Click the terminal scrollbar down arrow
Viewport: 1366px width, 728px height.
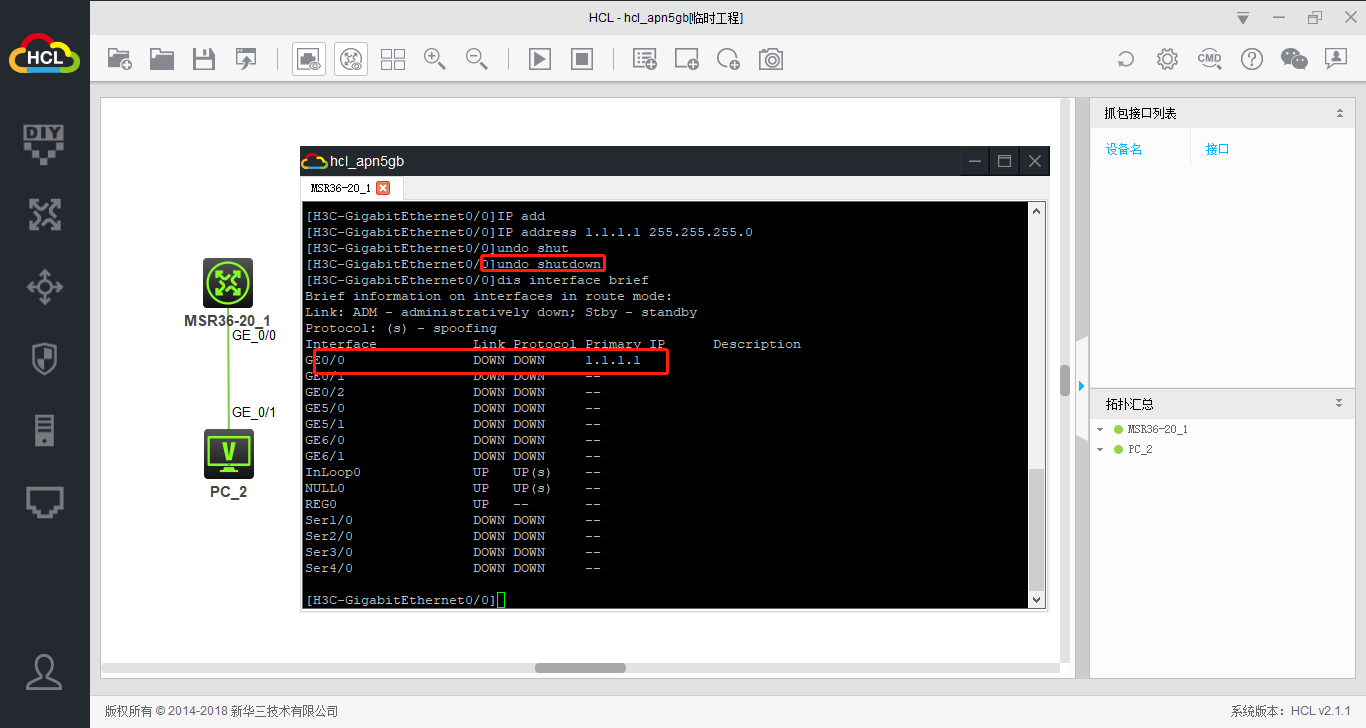point(1037,599)
